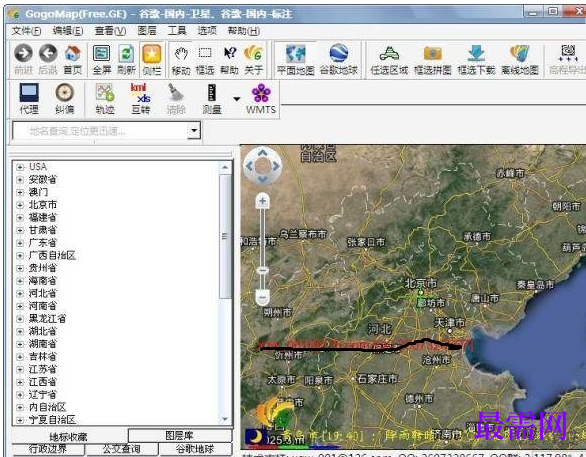
Task: Expand the 福建省 tree node
Action: pyautogui.click(x=20, y=217)
